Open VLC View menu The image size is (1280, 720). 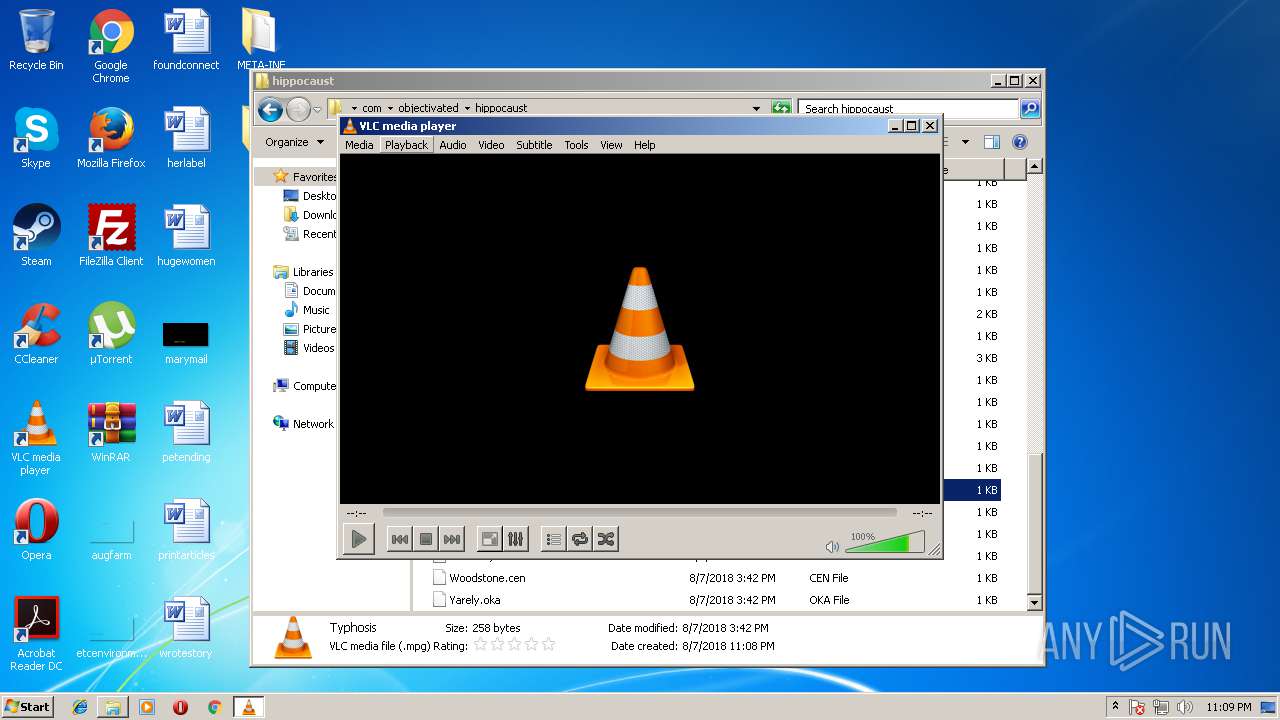(611, 145)
